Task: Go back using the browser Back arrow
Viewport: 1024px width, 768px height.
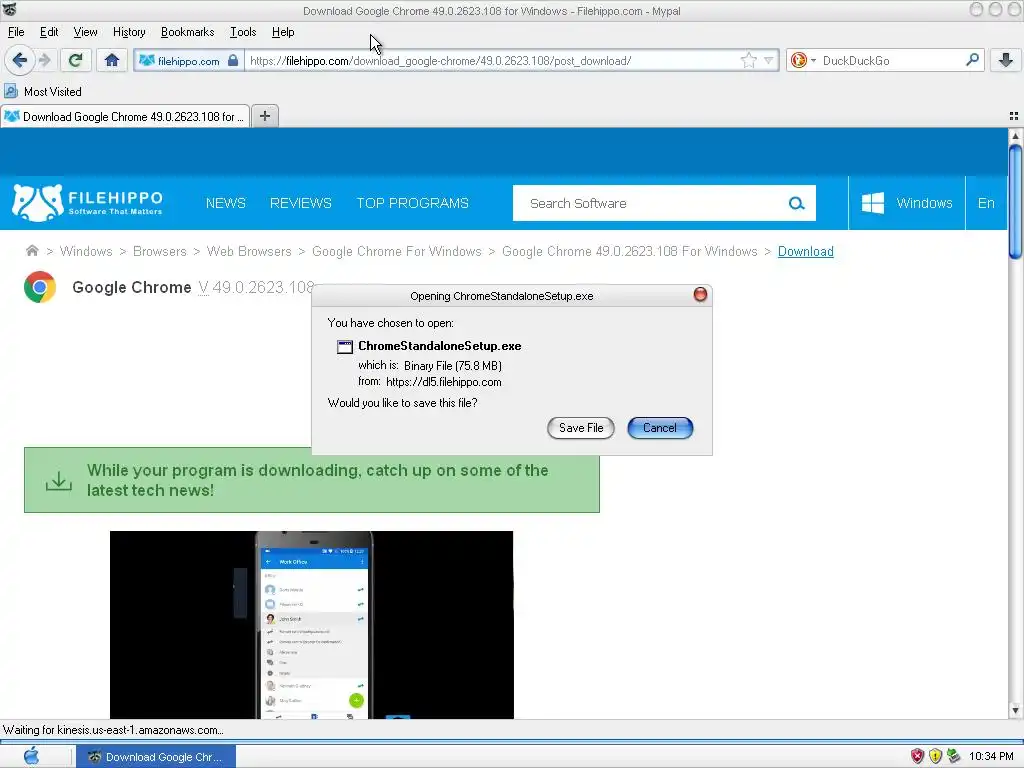Action: point(20,60)
